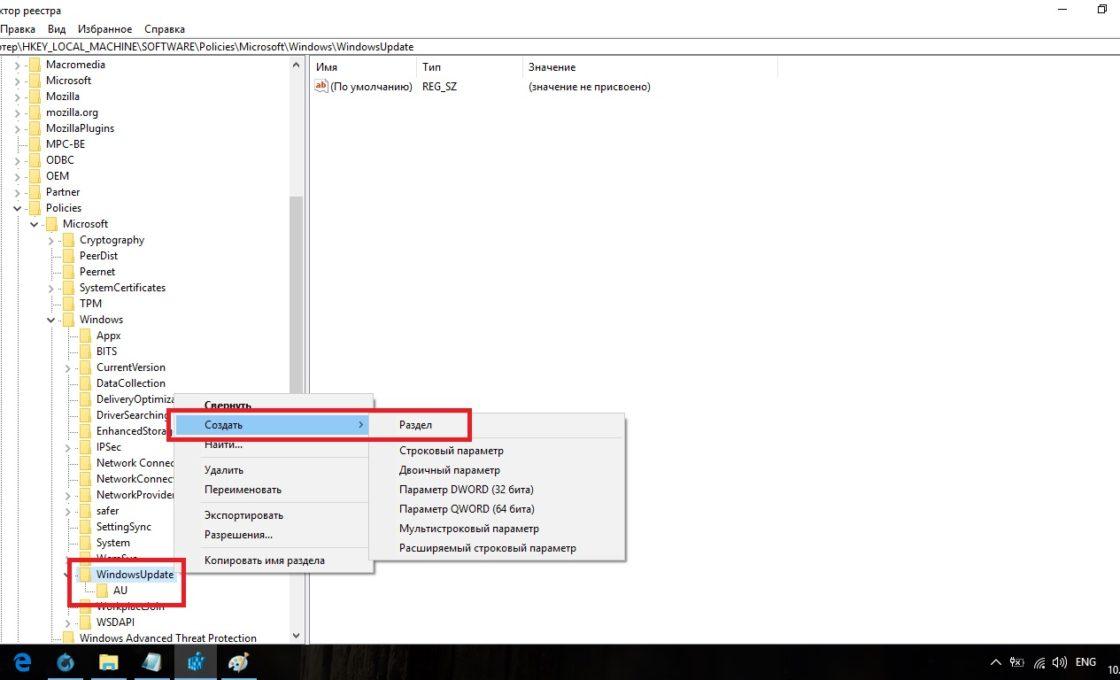The width and height of the screenshot is (1120, 680).
Task: Choose Мультистроковый параметр
Action: (469, 529)
